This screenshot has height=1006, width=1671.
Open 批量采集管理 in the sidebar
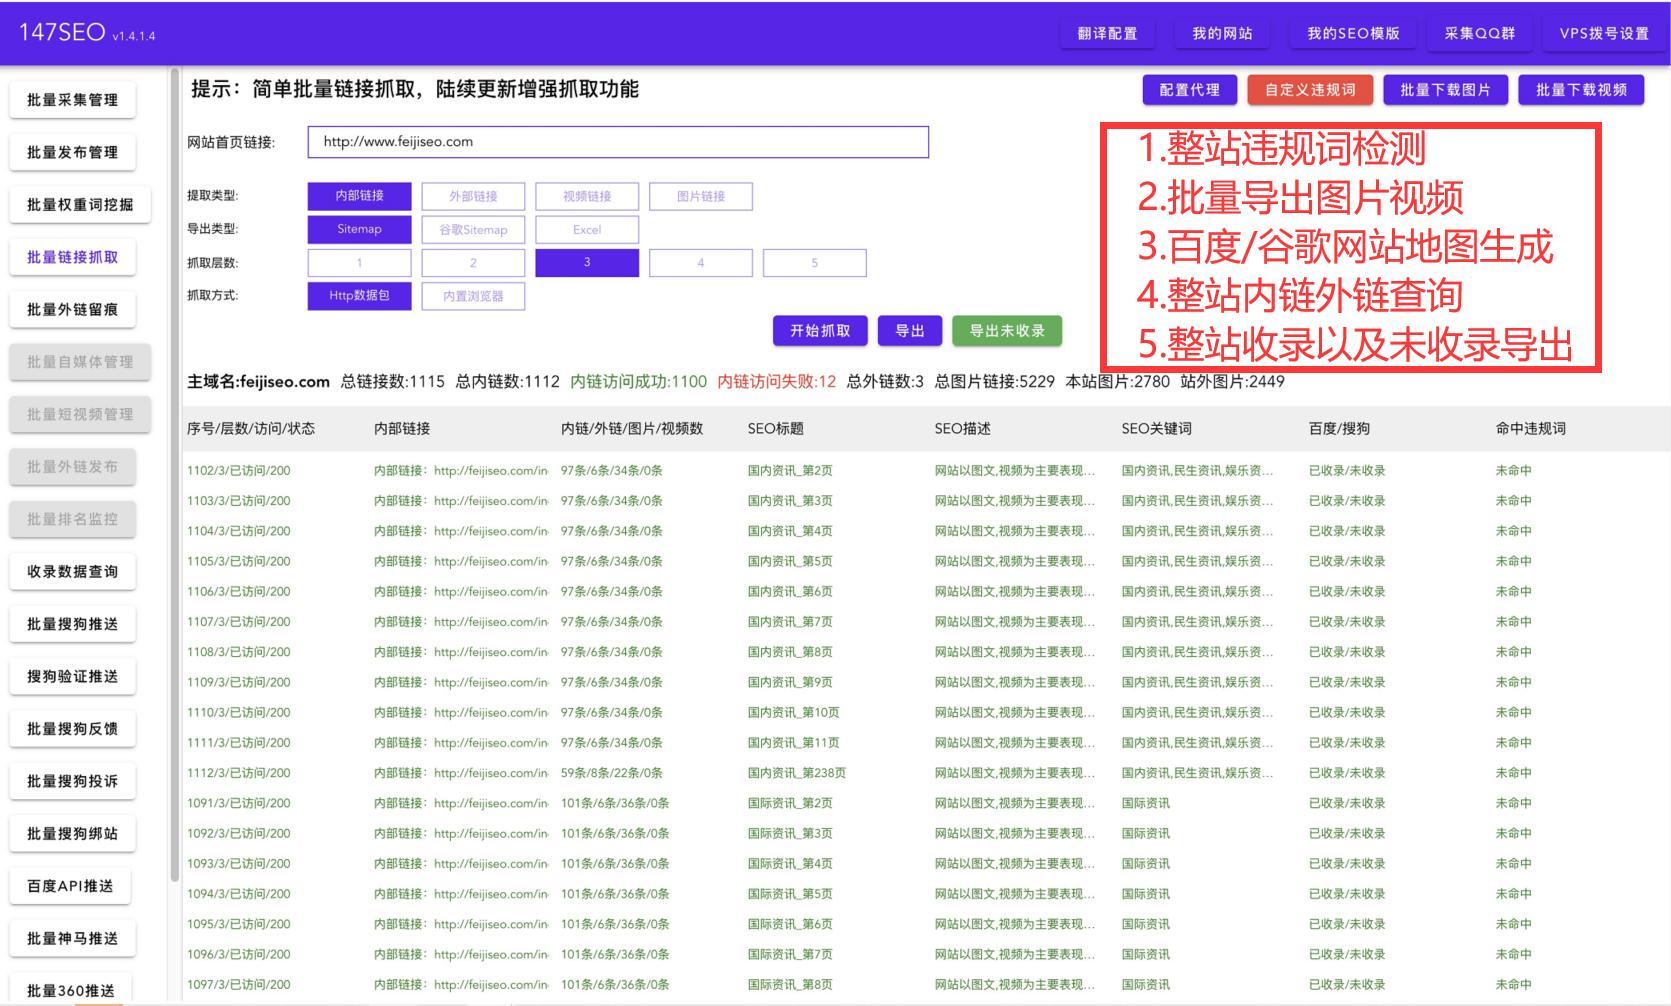(x=73, y=99)
